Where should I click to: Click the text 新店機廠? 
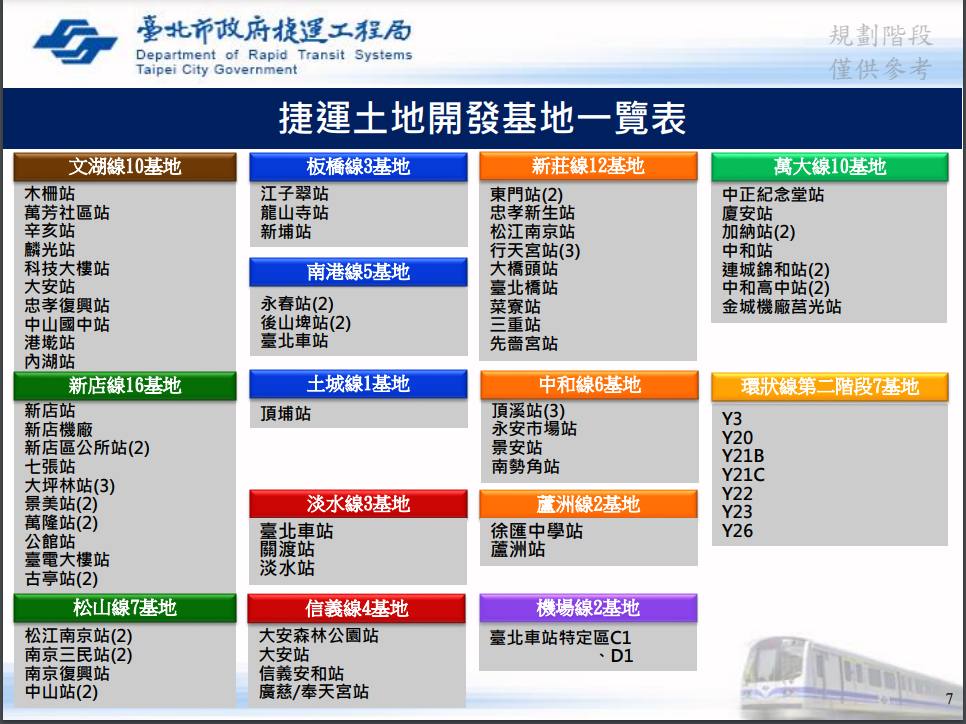click(x=58, y=429)
